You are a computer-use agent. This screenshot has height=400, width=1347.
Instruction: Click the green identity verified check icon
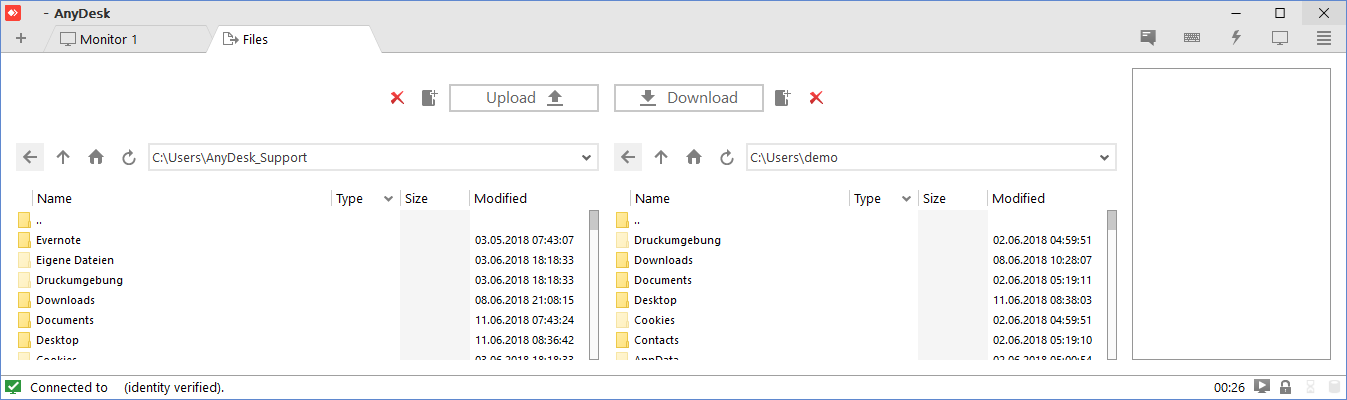pyautogui.click(x=13, y=387)
